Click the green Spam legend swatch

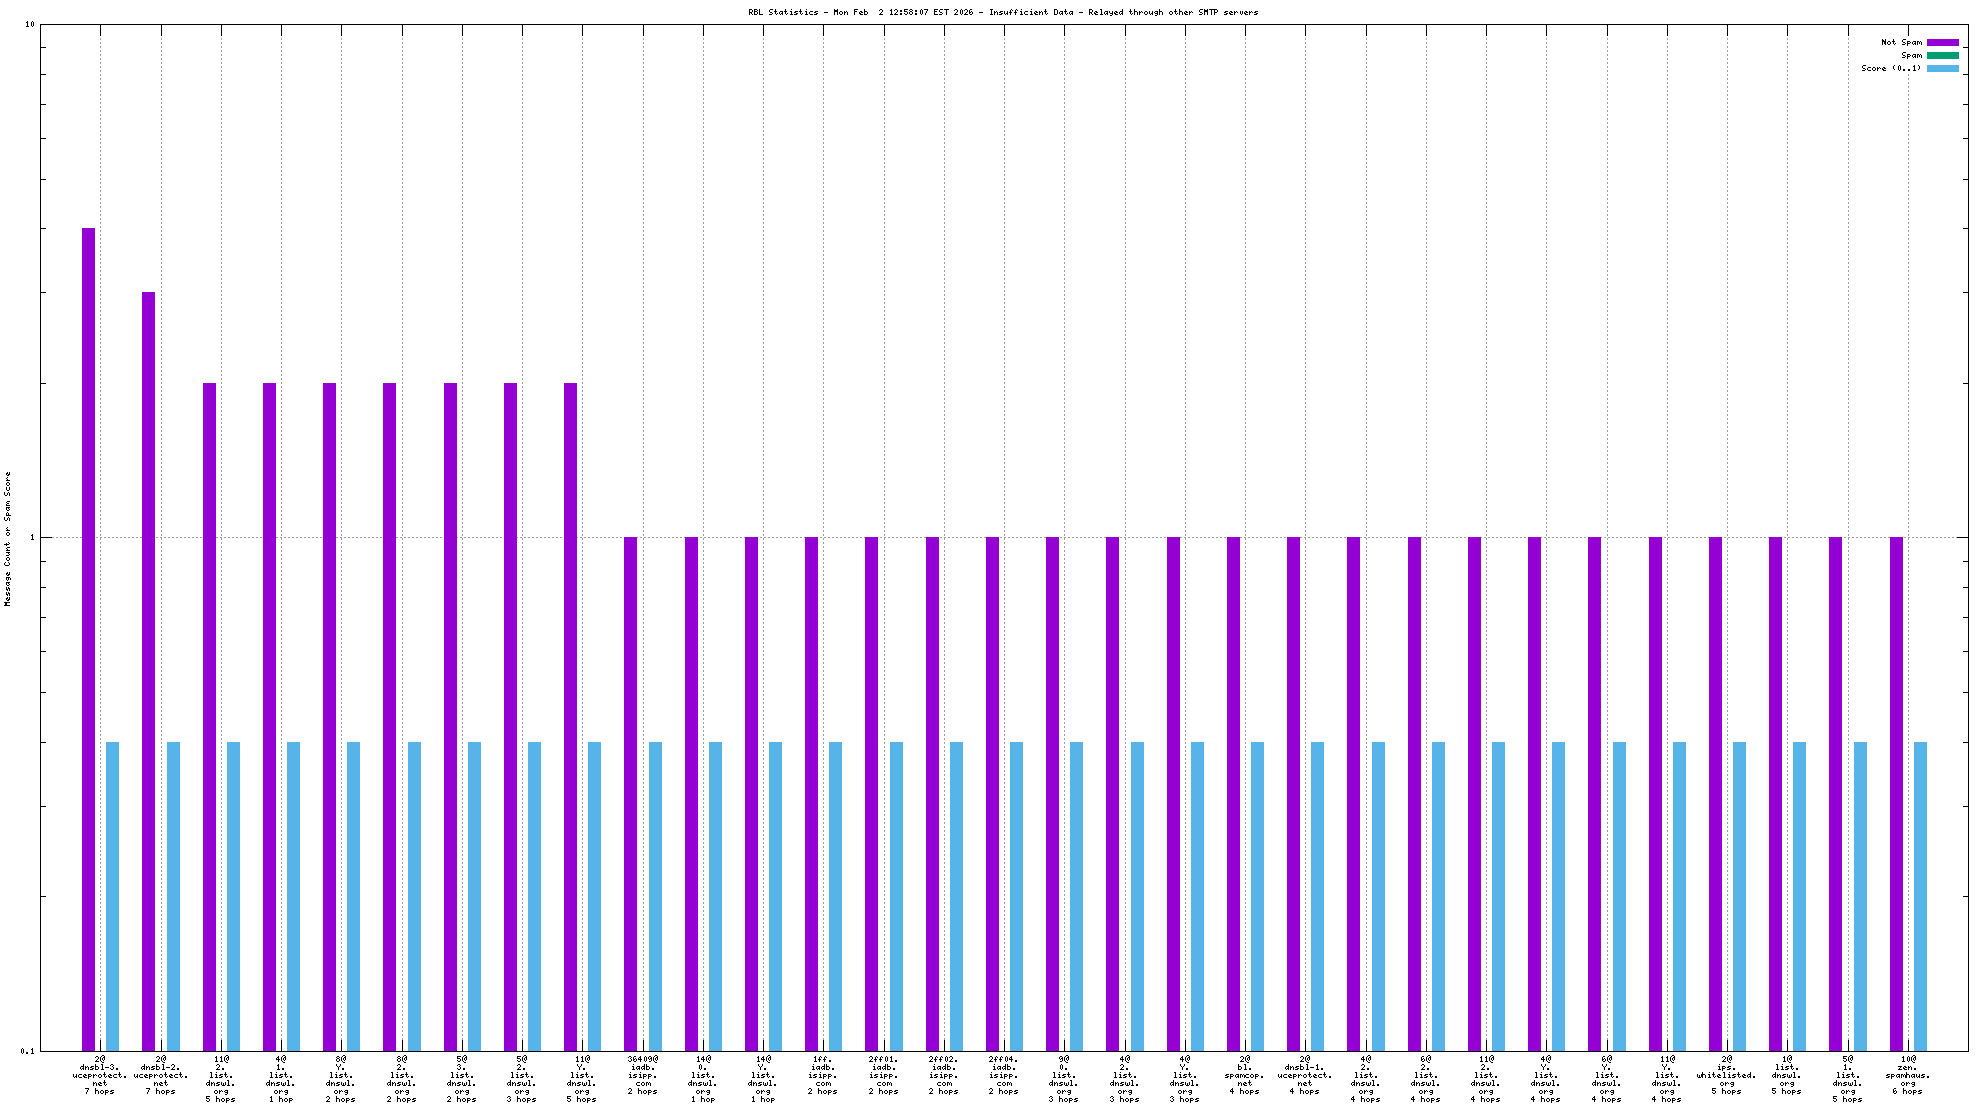[x=1942, y=55]
